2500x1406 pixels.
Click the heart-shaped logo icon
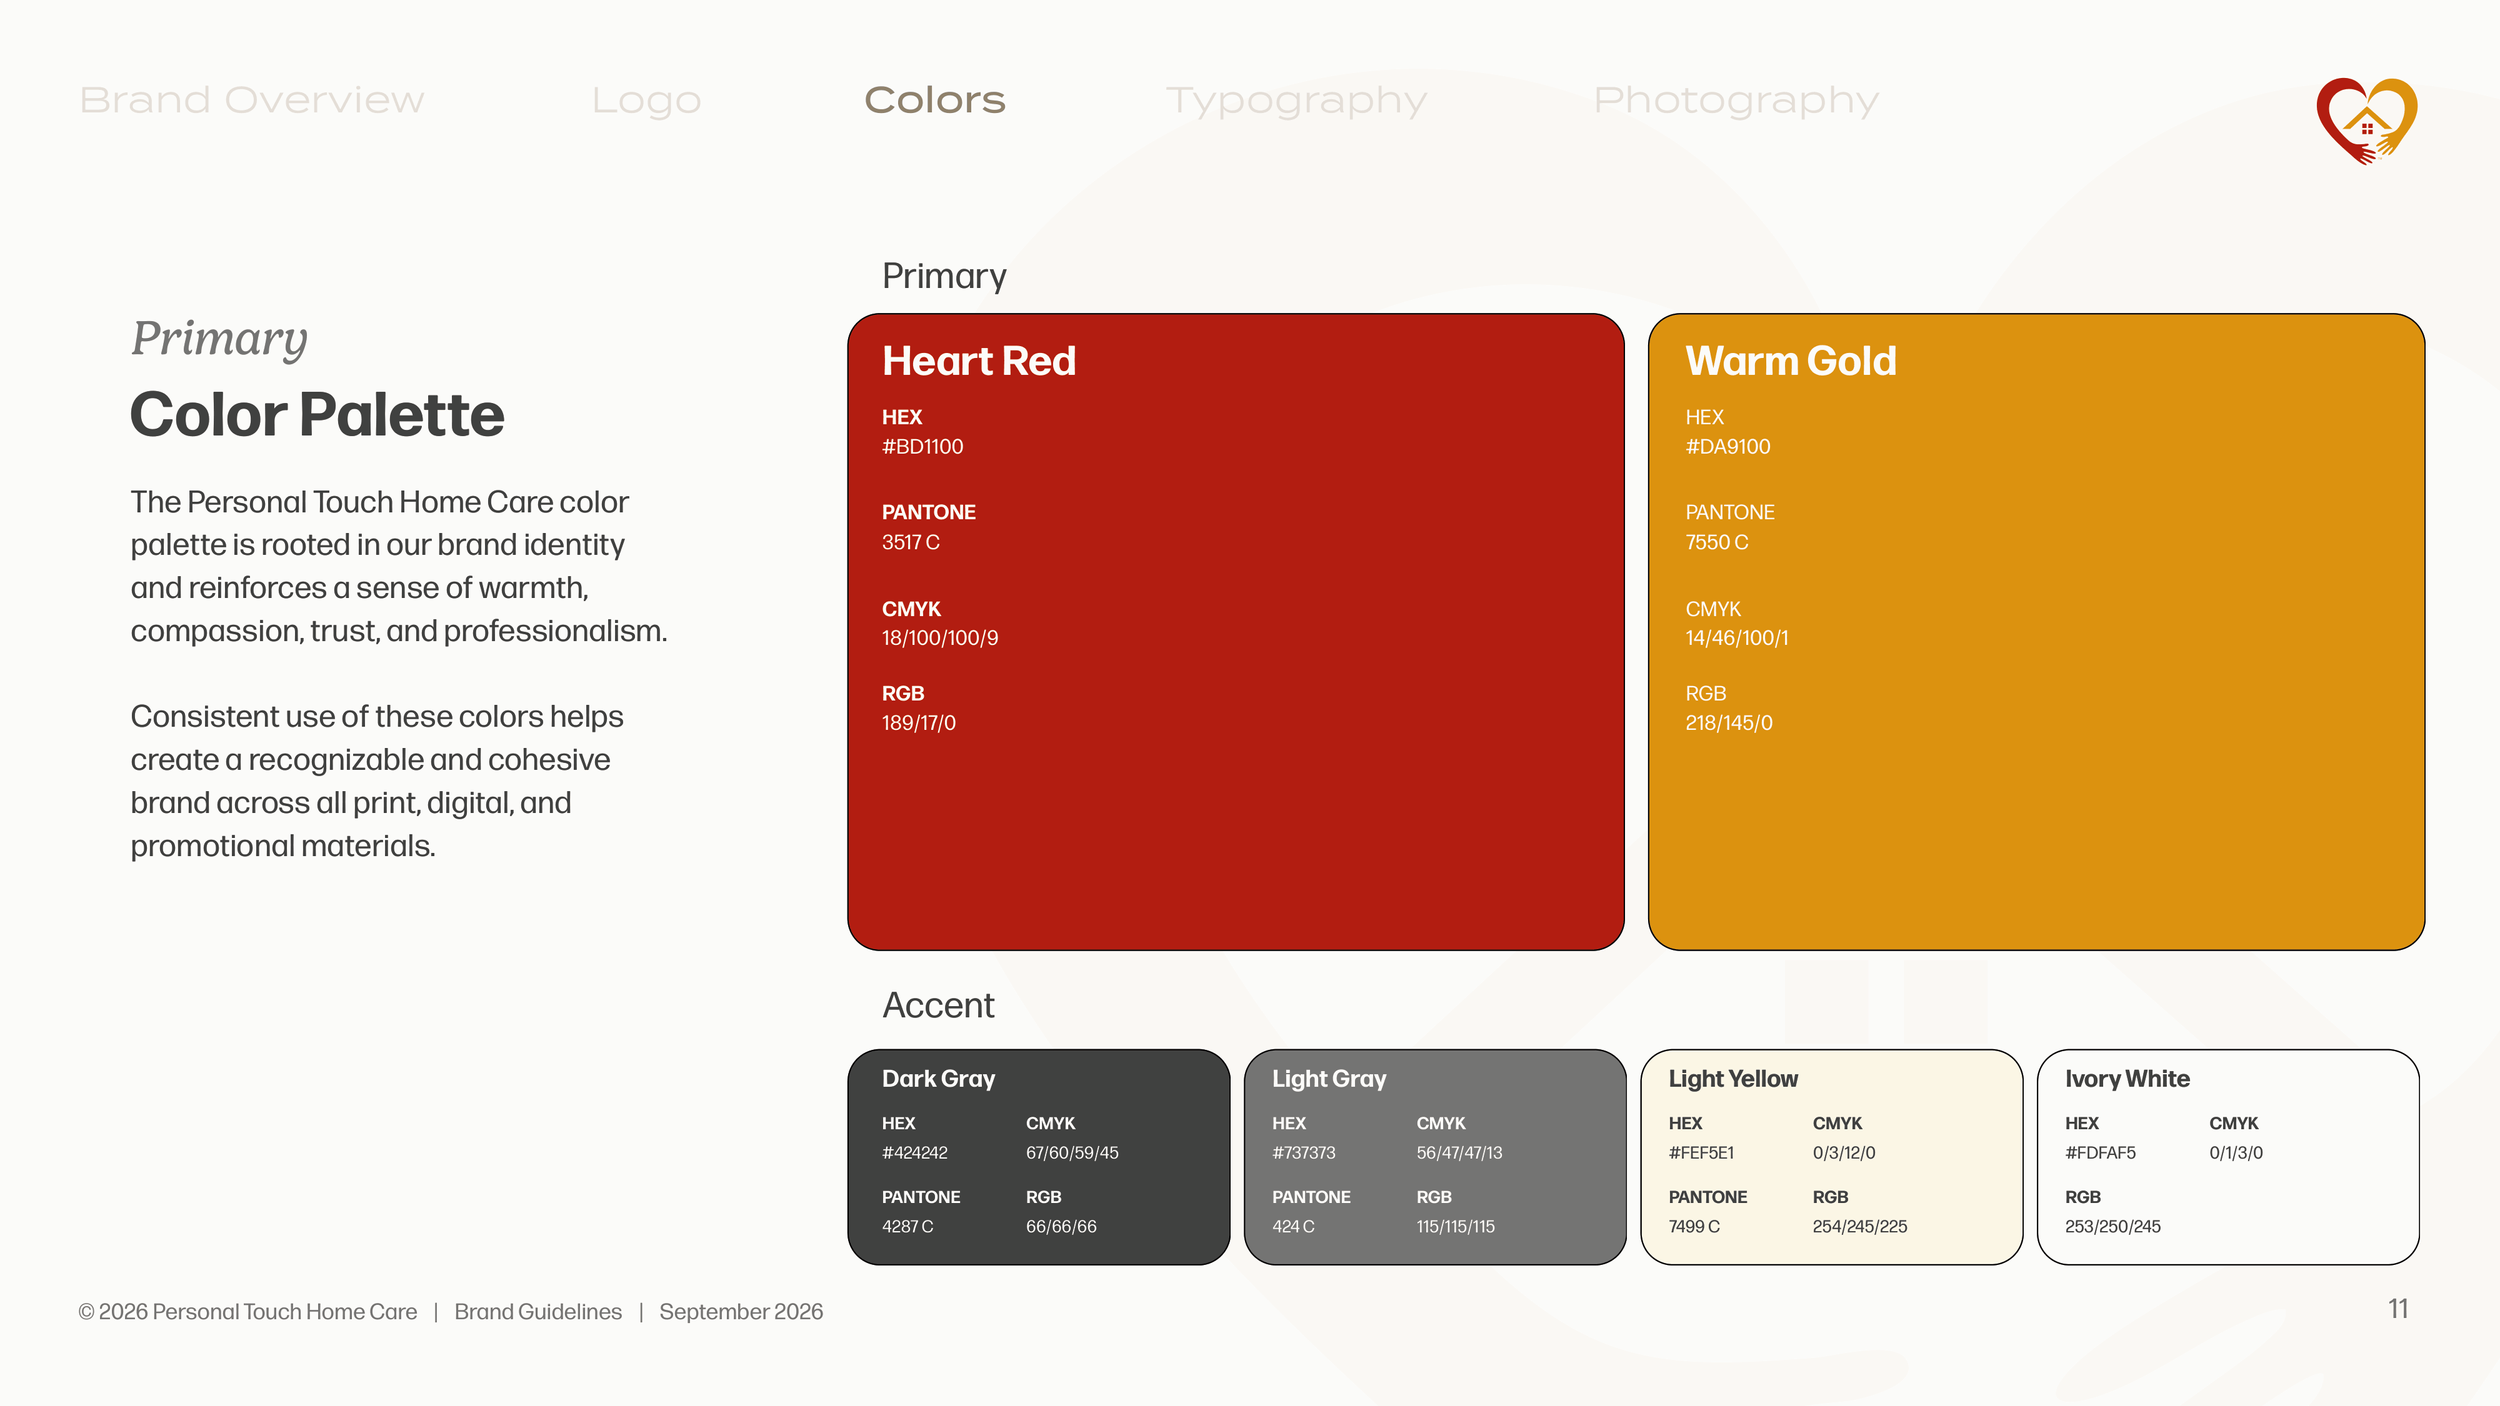point(2366,121)
